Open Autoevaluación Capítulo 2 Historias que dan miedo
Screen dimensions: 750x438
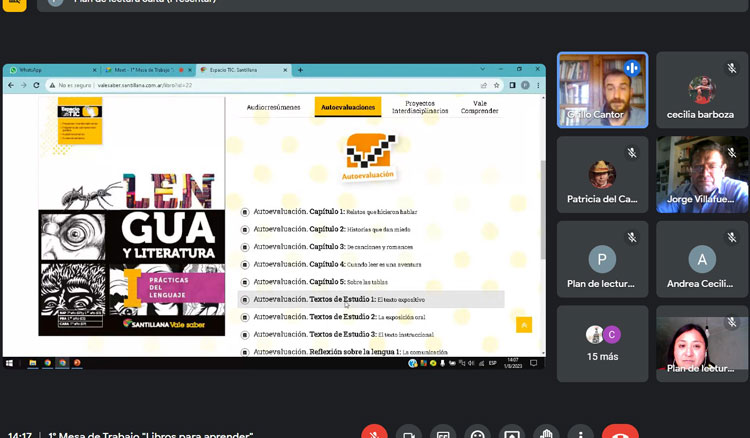click(332, 230)
